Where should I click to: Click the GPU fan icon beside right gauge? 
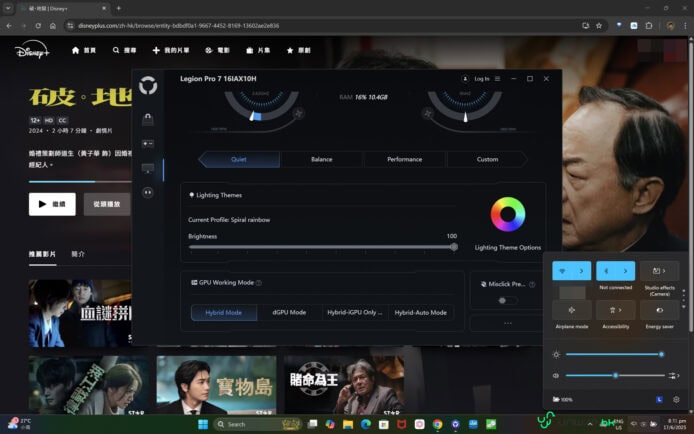point(428,114)
